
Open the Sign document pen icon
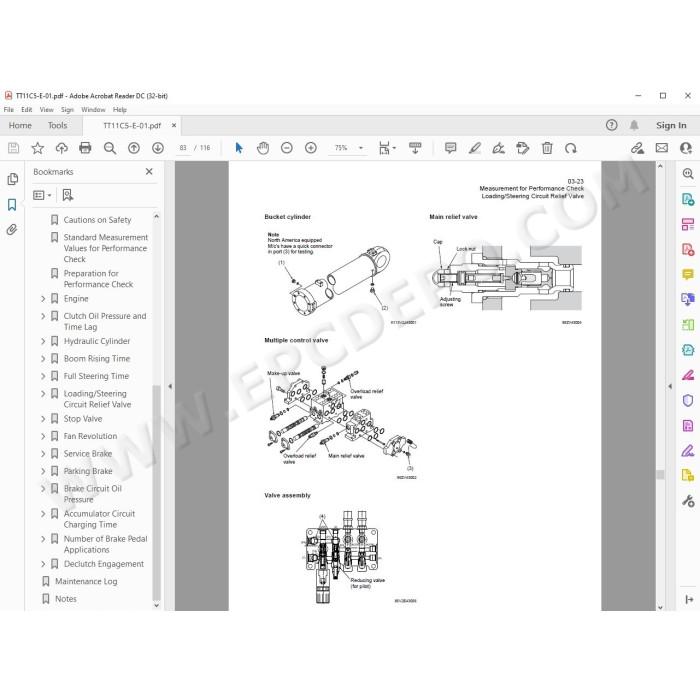[498, 148]
